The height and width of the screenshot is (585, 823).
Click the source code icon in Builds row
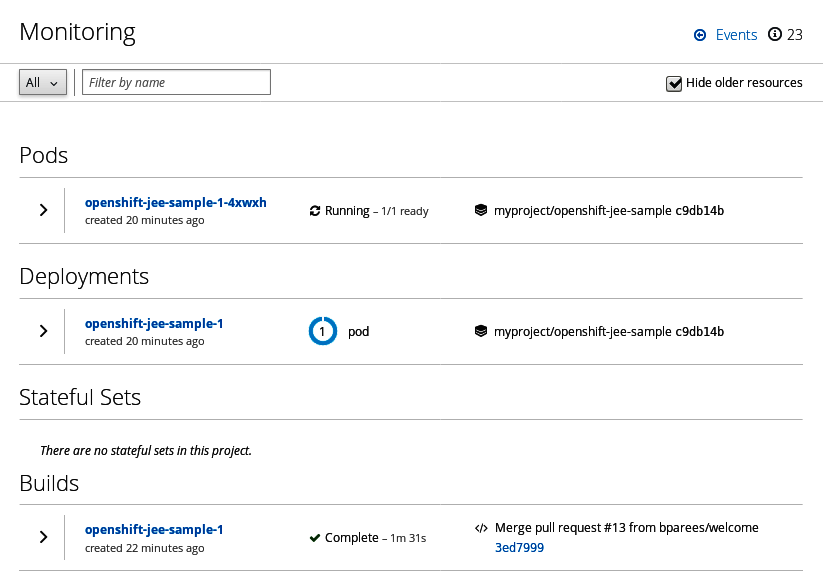click(x=481, y=528)
